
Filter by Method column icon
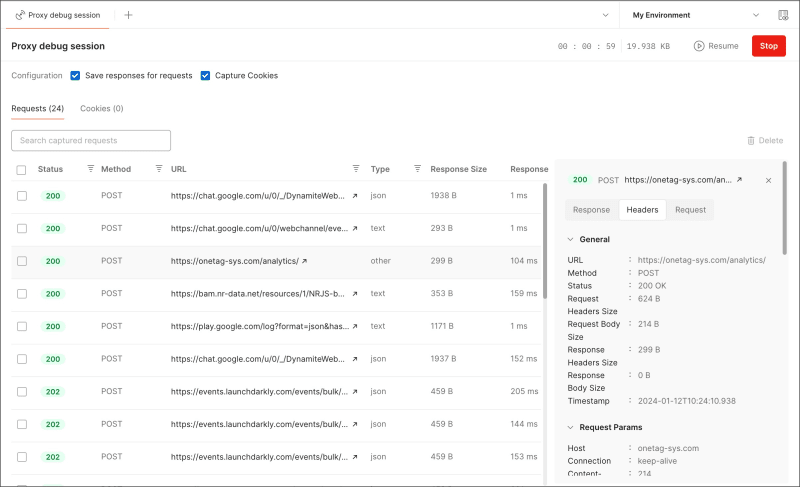click(159, 168)
